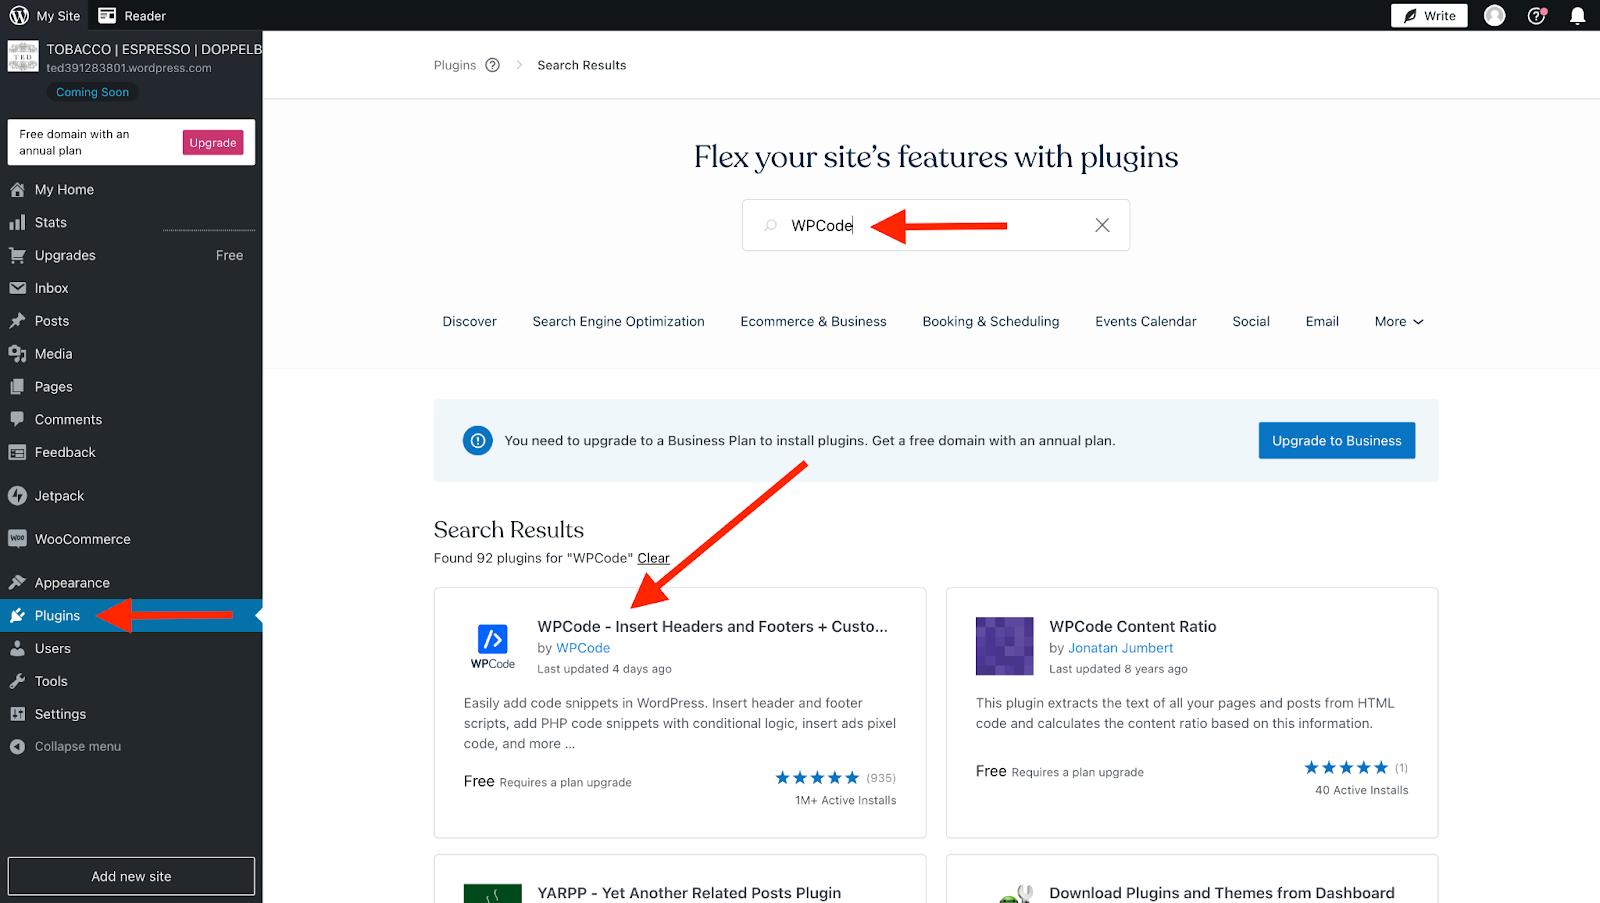Click the WPCode Content Ratio plugin thumbnail

[x=1005, y=646]
